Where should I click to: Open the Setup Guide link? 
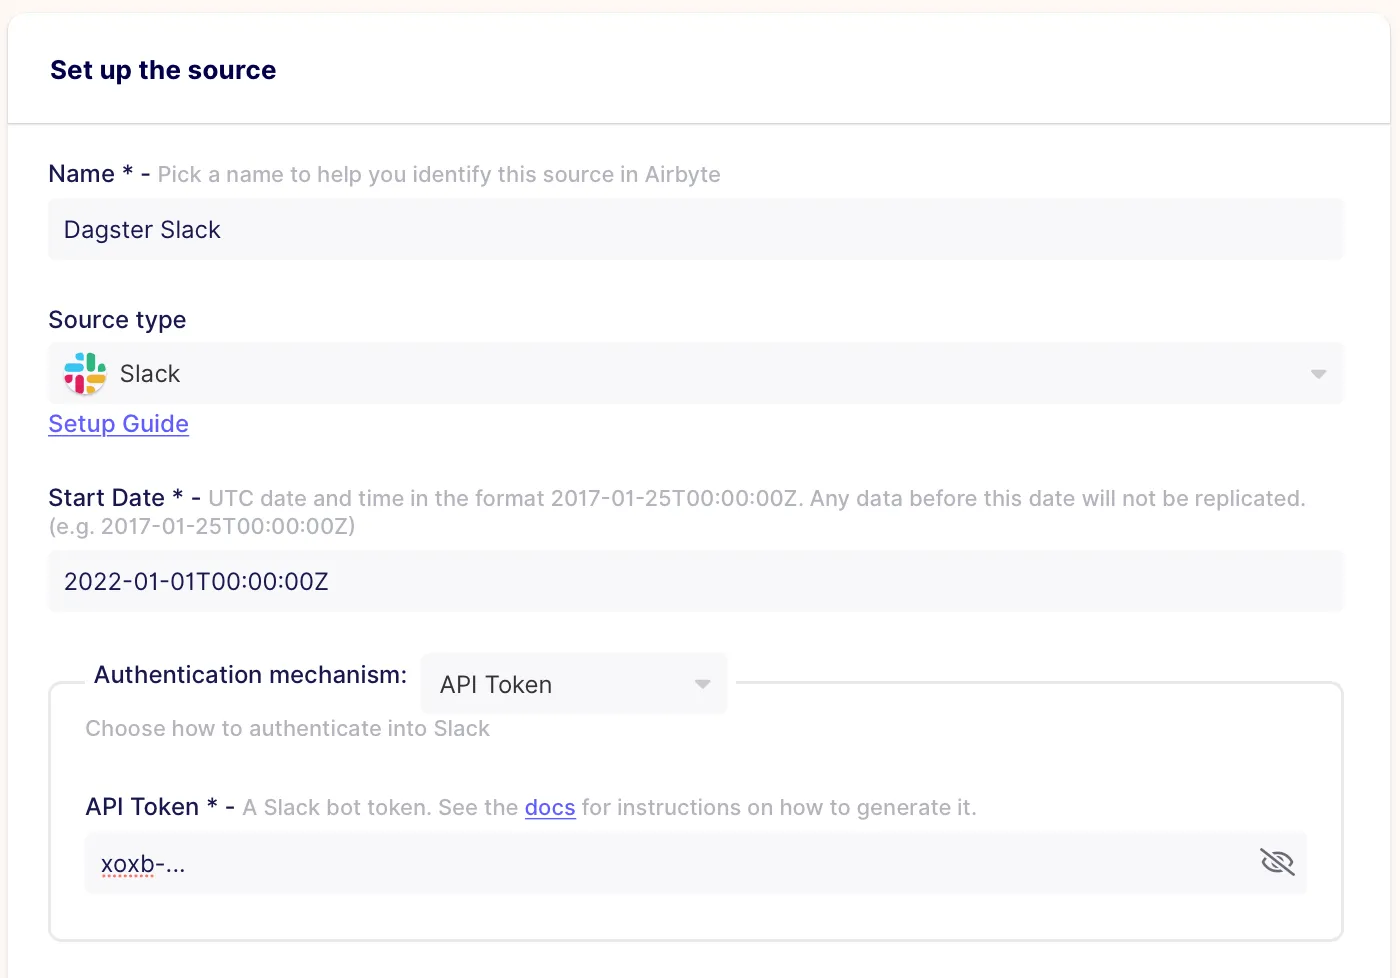(x=119, y=424)
